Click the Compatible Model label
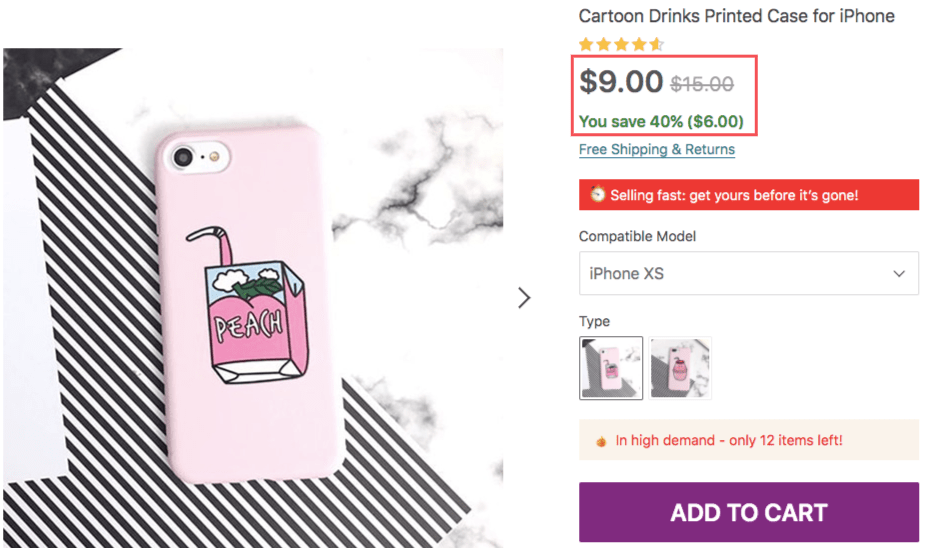 (x=637, y=237)
